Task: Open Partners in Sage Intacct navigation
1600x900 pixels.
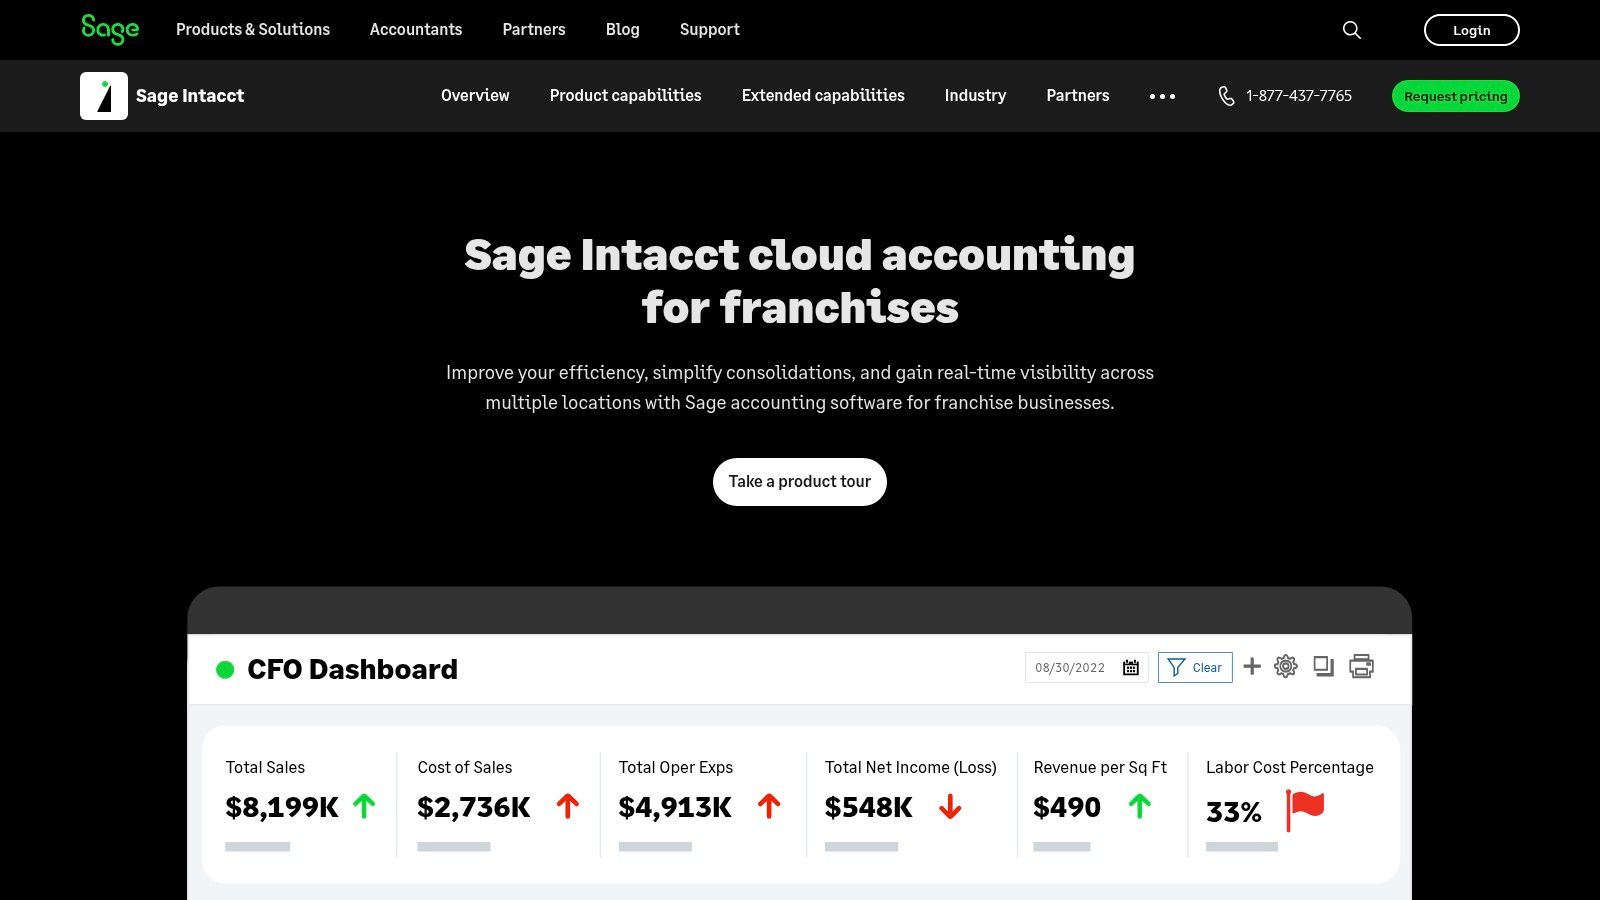Action: [1078, 96]
